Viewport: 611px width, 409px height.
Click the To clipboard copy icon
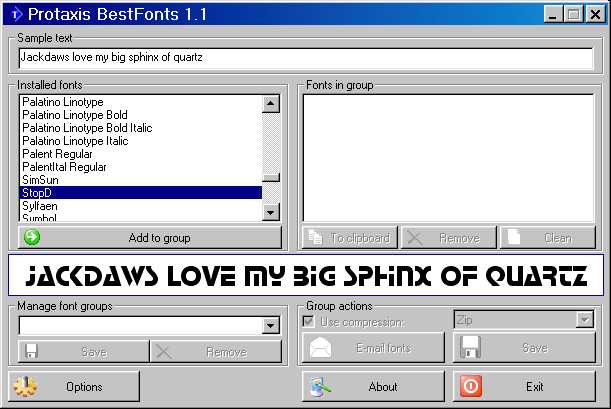pyautogui.click(x=316, y=238)
